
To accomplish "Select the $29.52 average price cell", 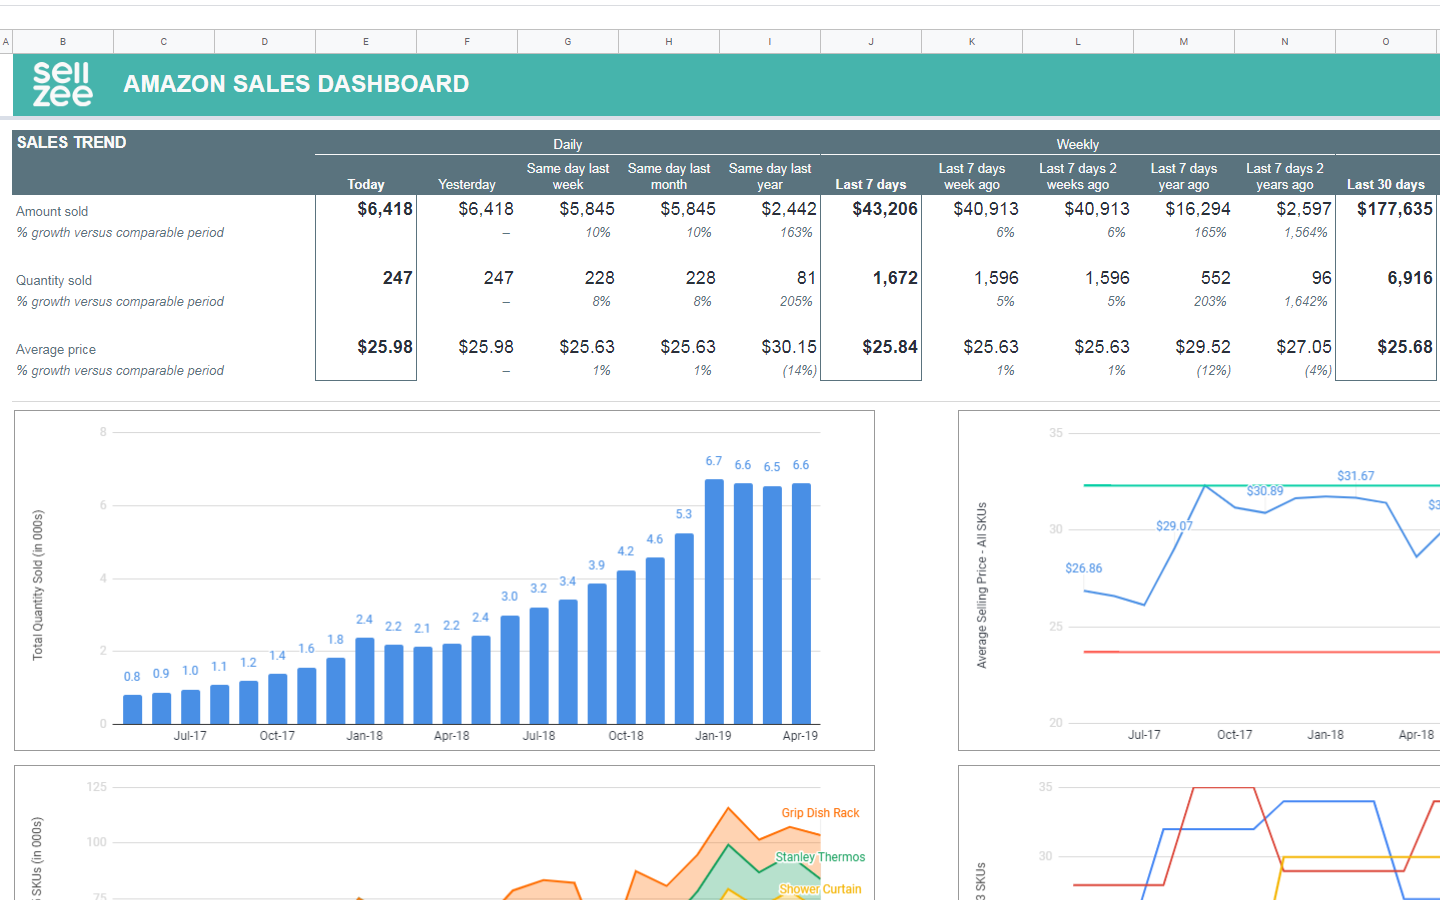I will [1203, 347].
